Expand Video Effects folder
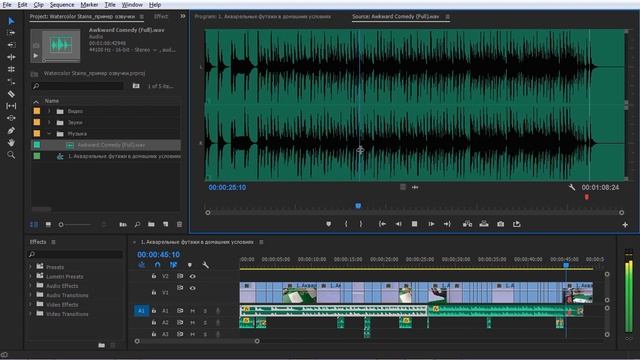Viewport: 640px width, 360px height. pos(30,304)
